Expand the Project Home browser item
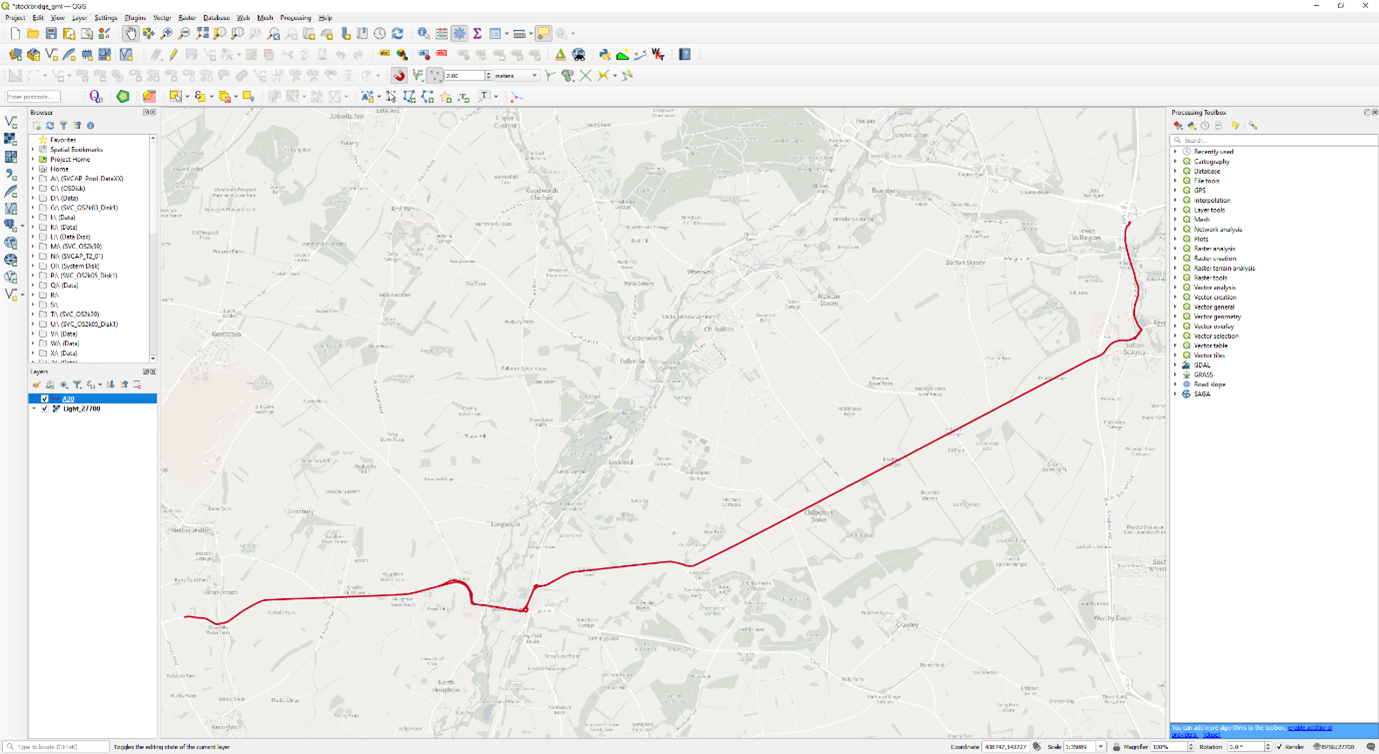 click(x=33, y=159)
